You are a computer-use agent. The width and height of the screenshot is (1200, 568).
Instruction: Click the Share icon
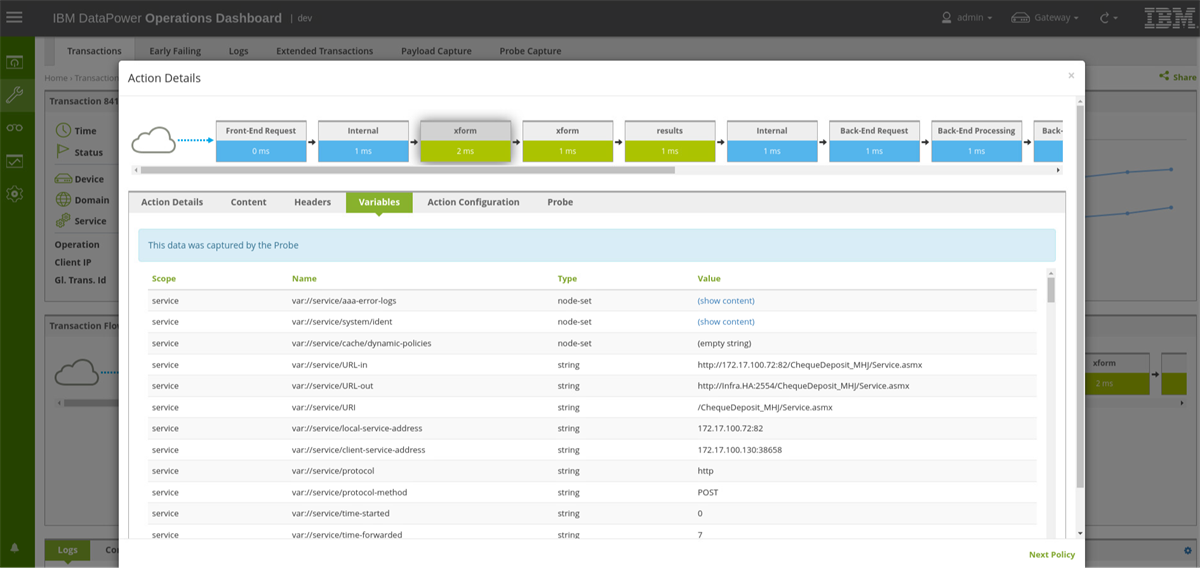(1164, 76)
